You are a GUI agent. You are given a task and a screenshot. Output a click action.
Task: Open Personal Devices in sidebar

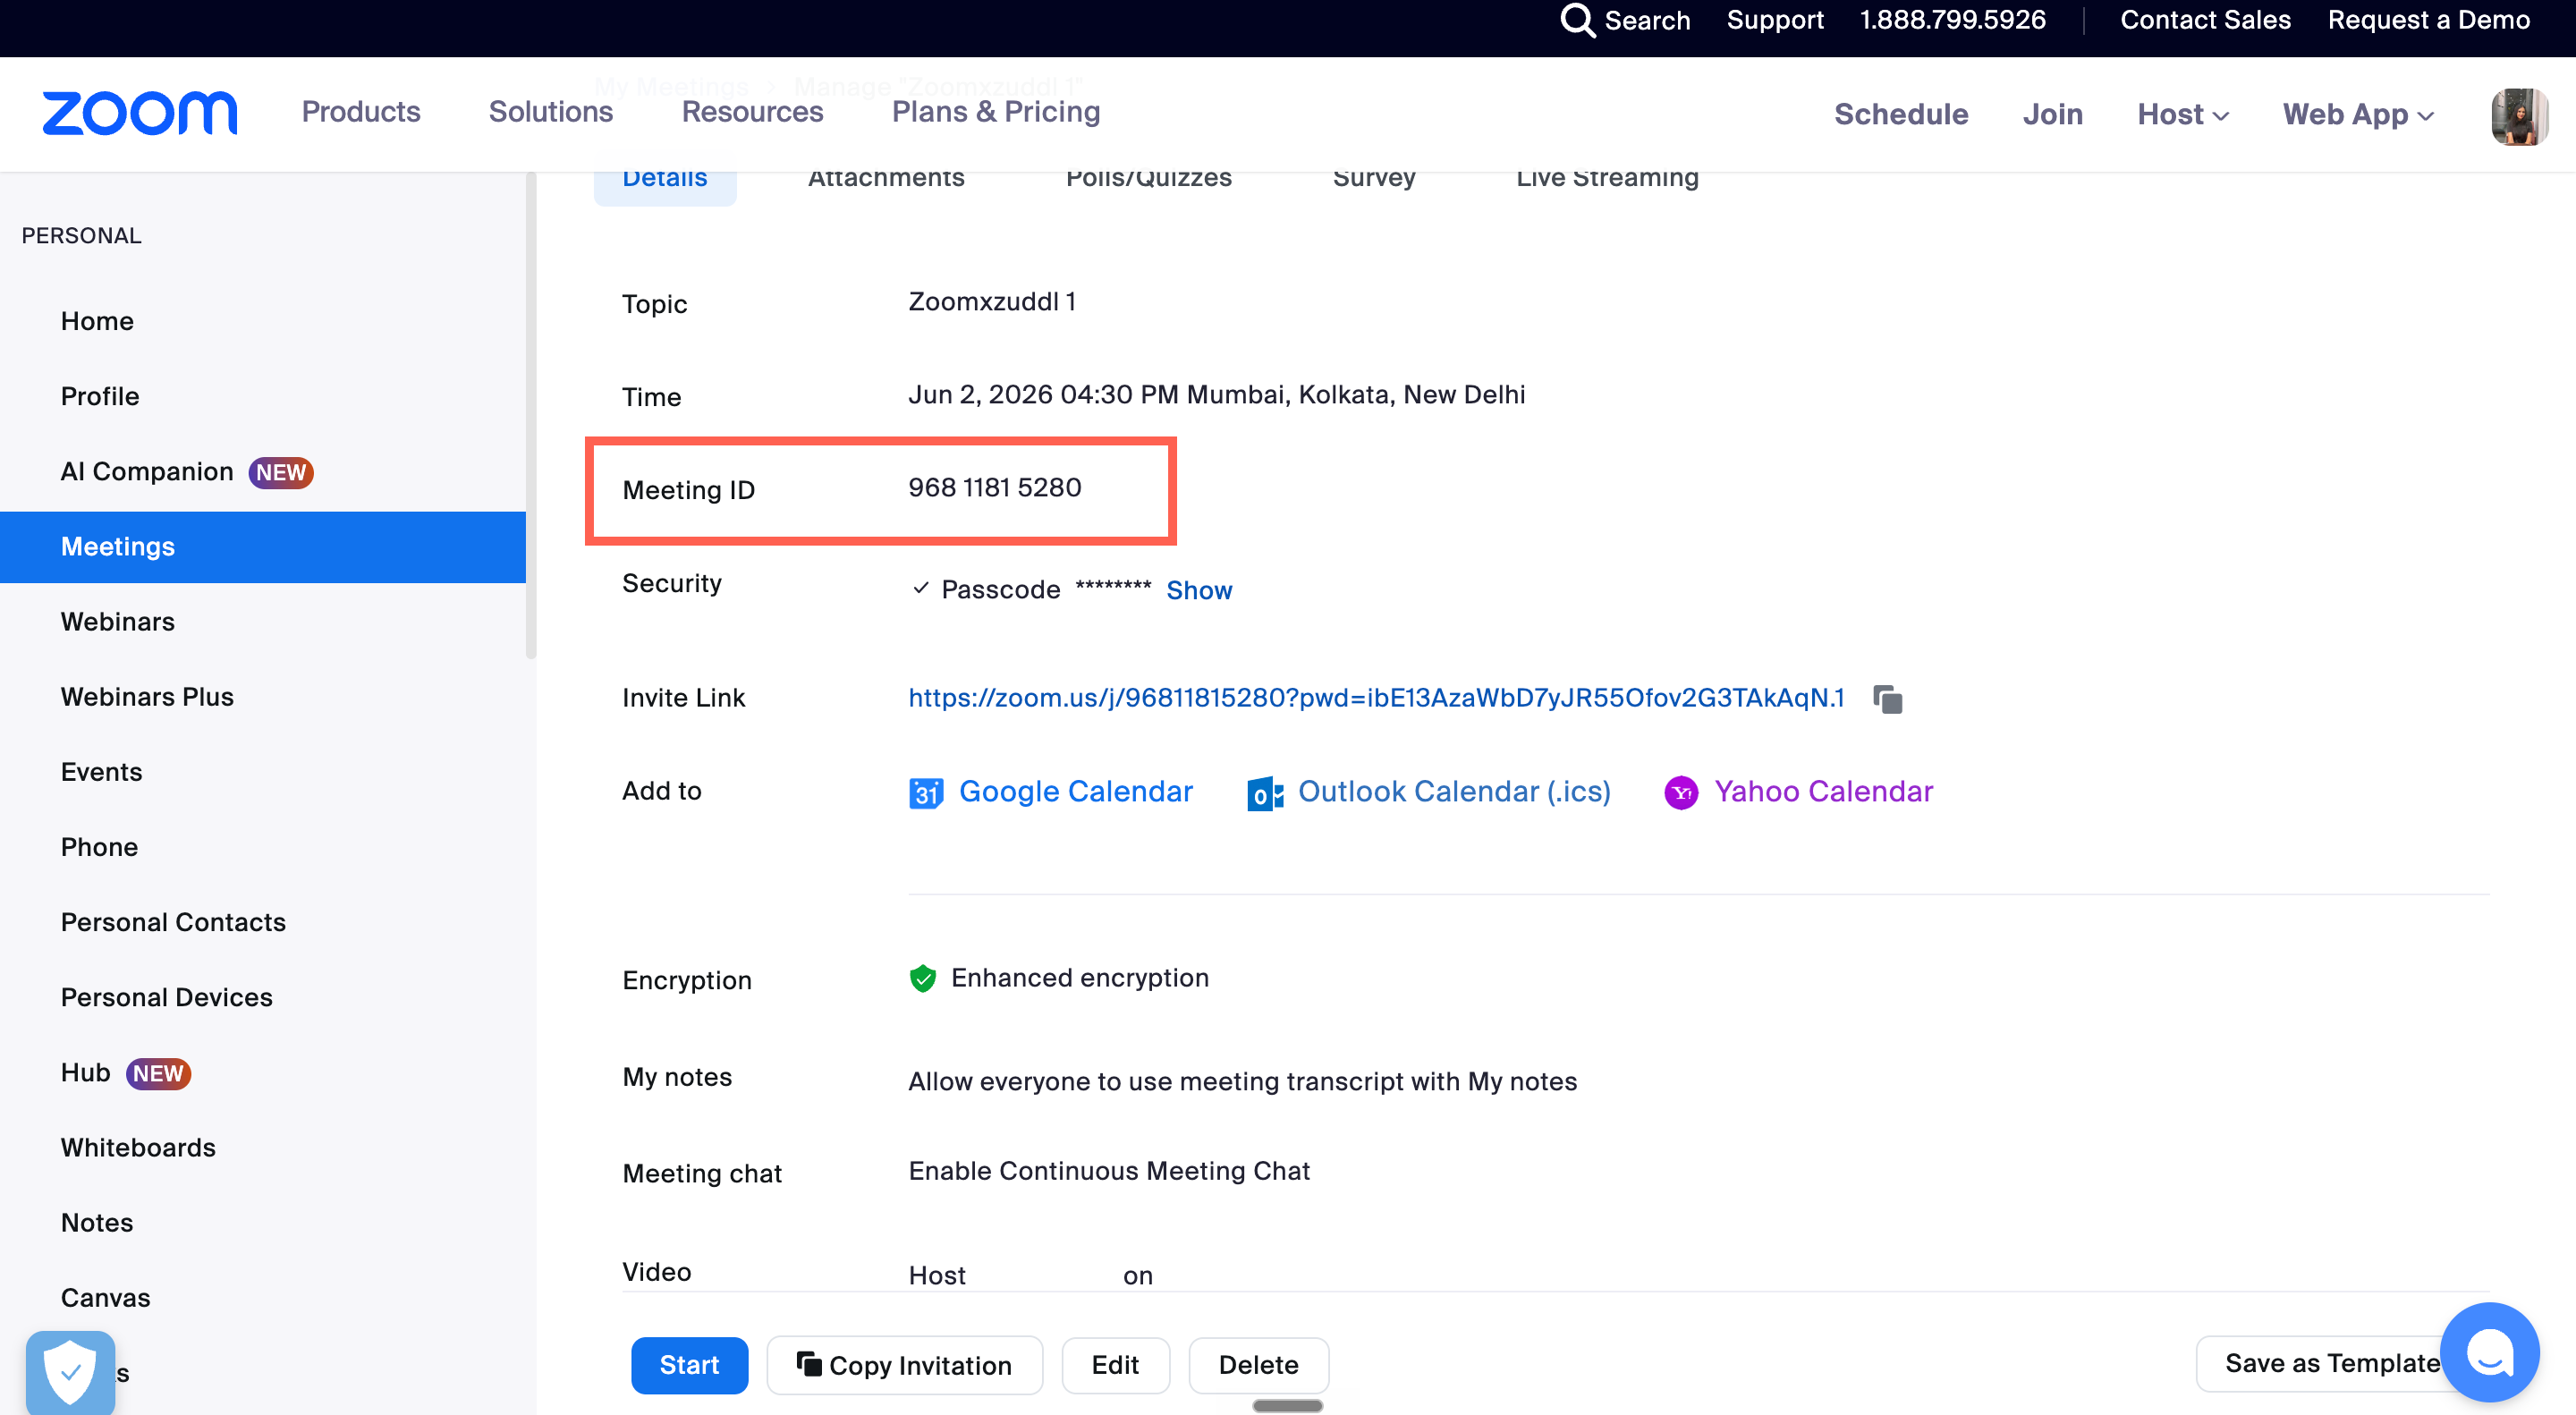tap(167, 997)
